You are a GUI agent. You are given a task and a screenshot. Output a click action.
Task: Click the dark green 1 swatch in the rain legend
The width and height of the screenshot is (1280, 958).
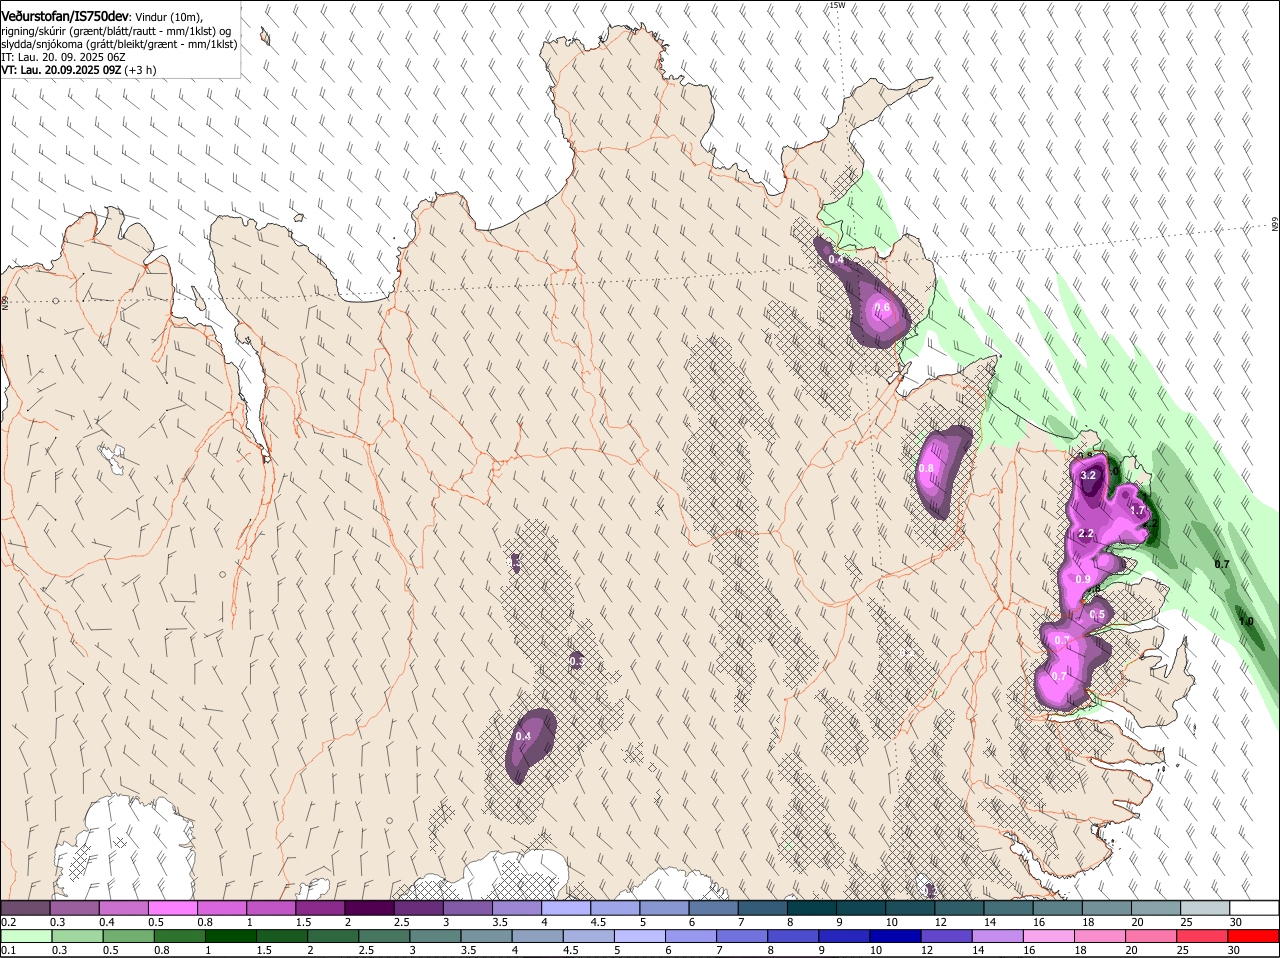pyautogui.click(x=231, y=935)
